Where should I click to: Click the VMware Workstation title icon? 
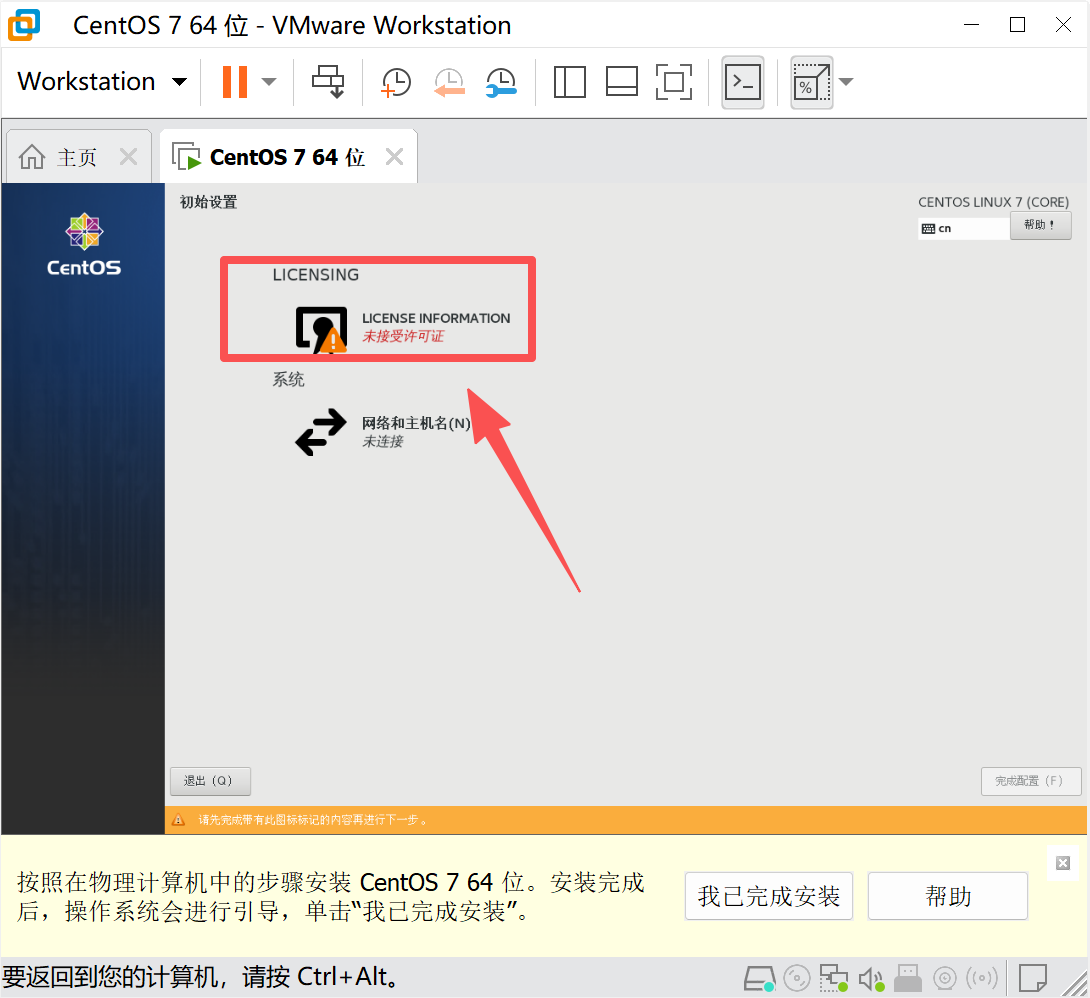[x=24, y=25]
